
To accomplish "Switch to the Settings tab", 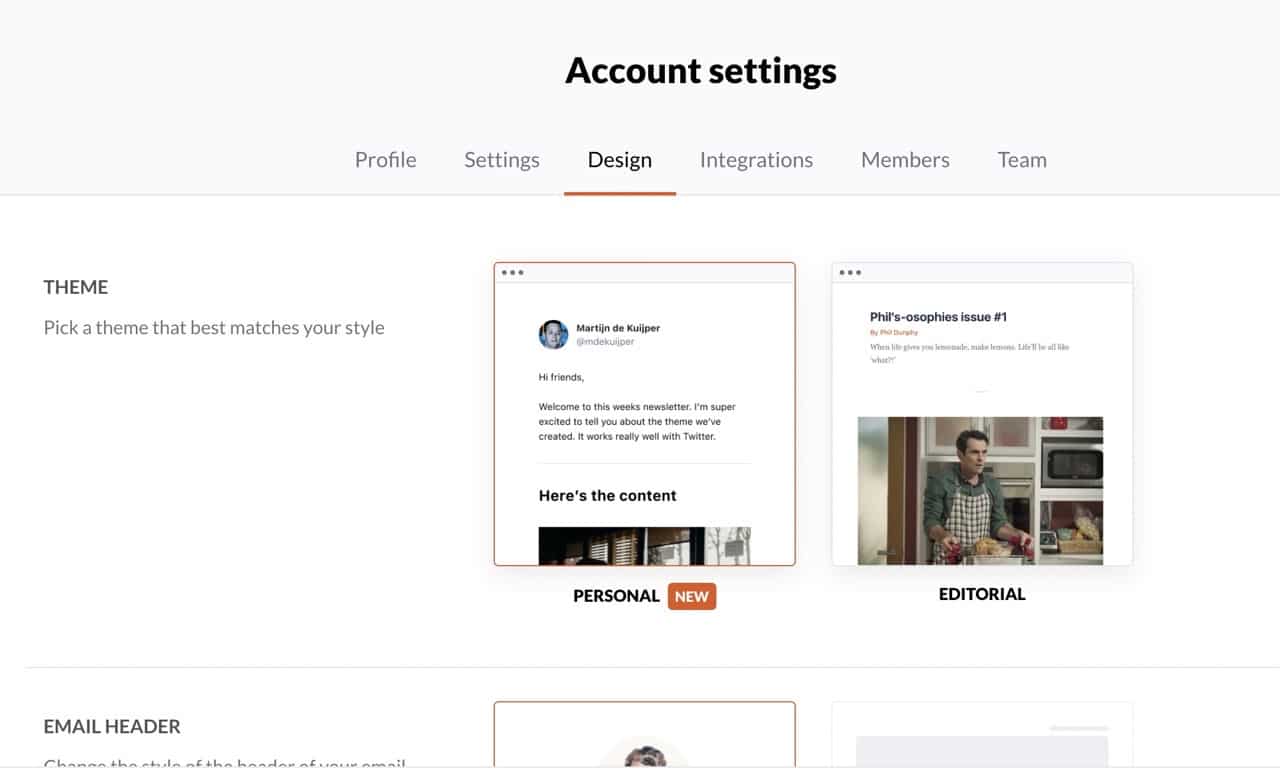I will click(x=501, y=160).
